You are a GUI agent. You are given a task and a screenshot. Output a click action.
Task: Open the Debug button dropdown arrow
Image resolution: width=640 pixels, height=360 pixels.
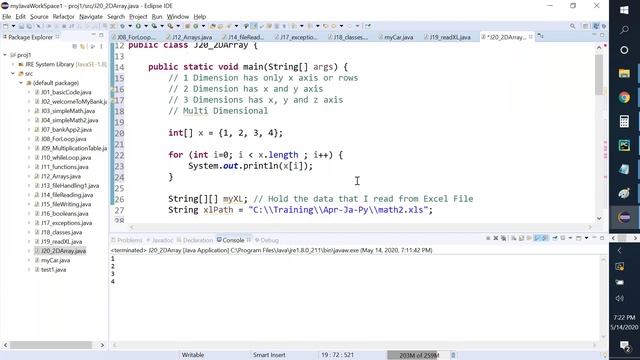coord(130,26)
